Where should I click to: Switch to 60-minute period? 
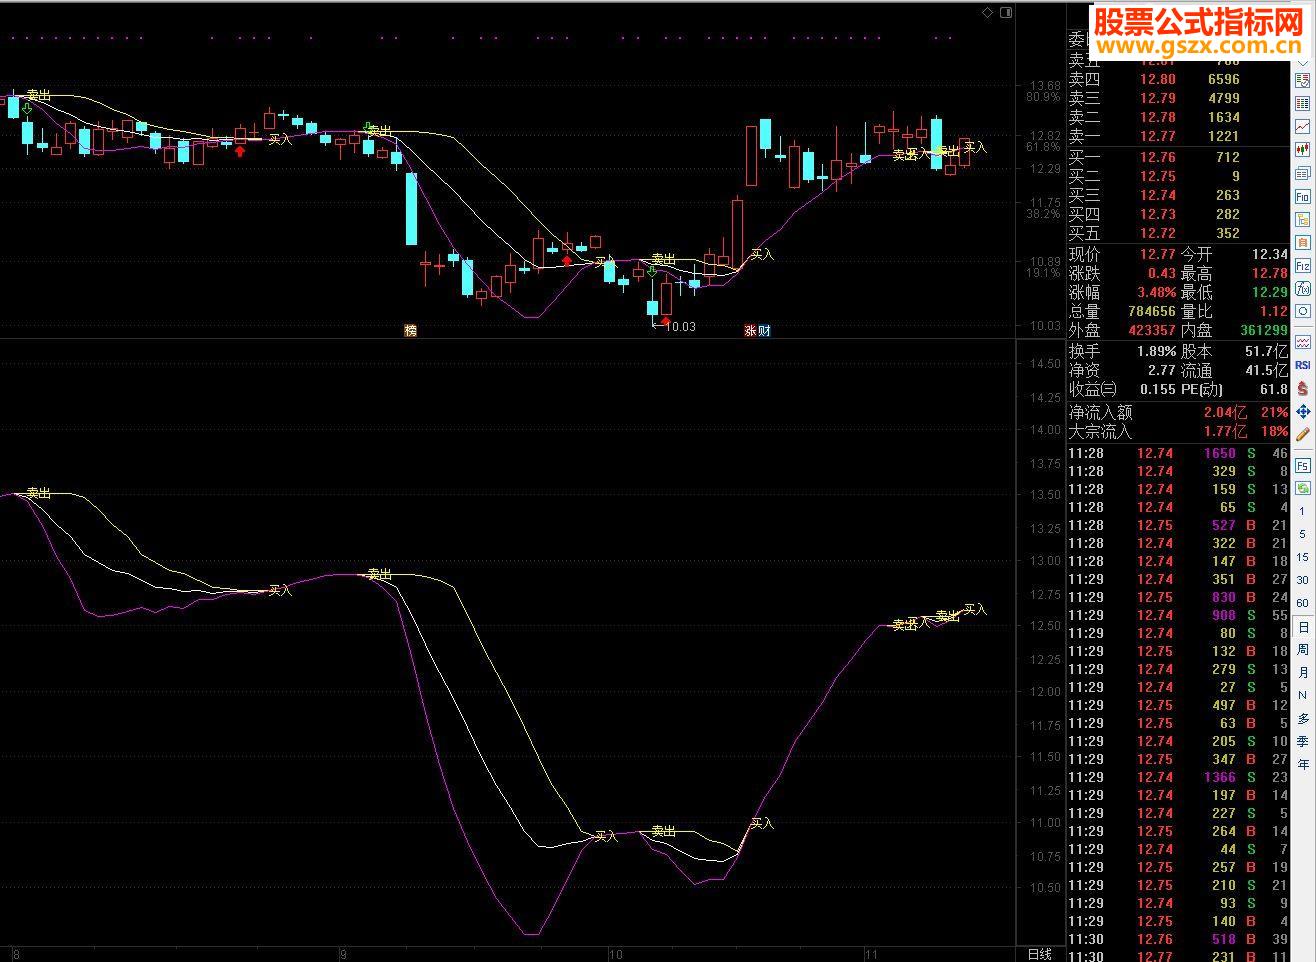[1303, 604]
